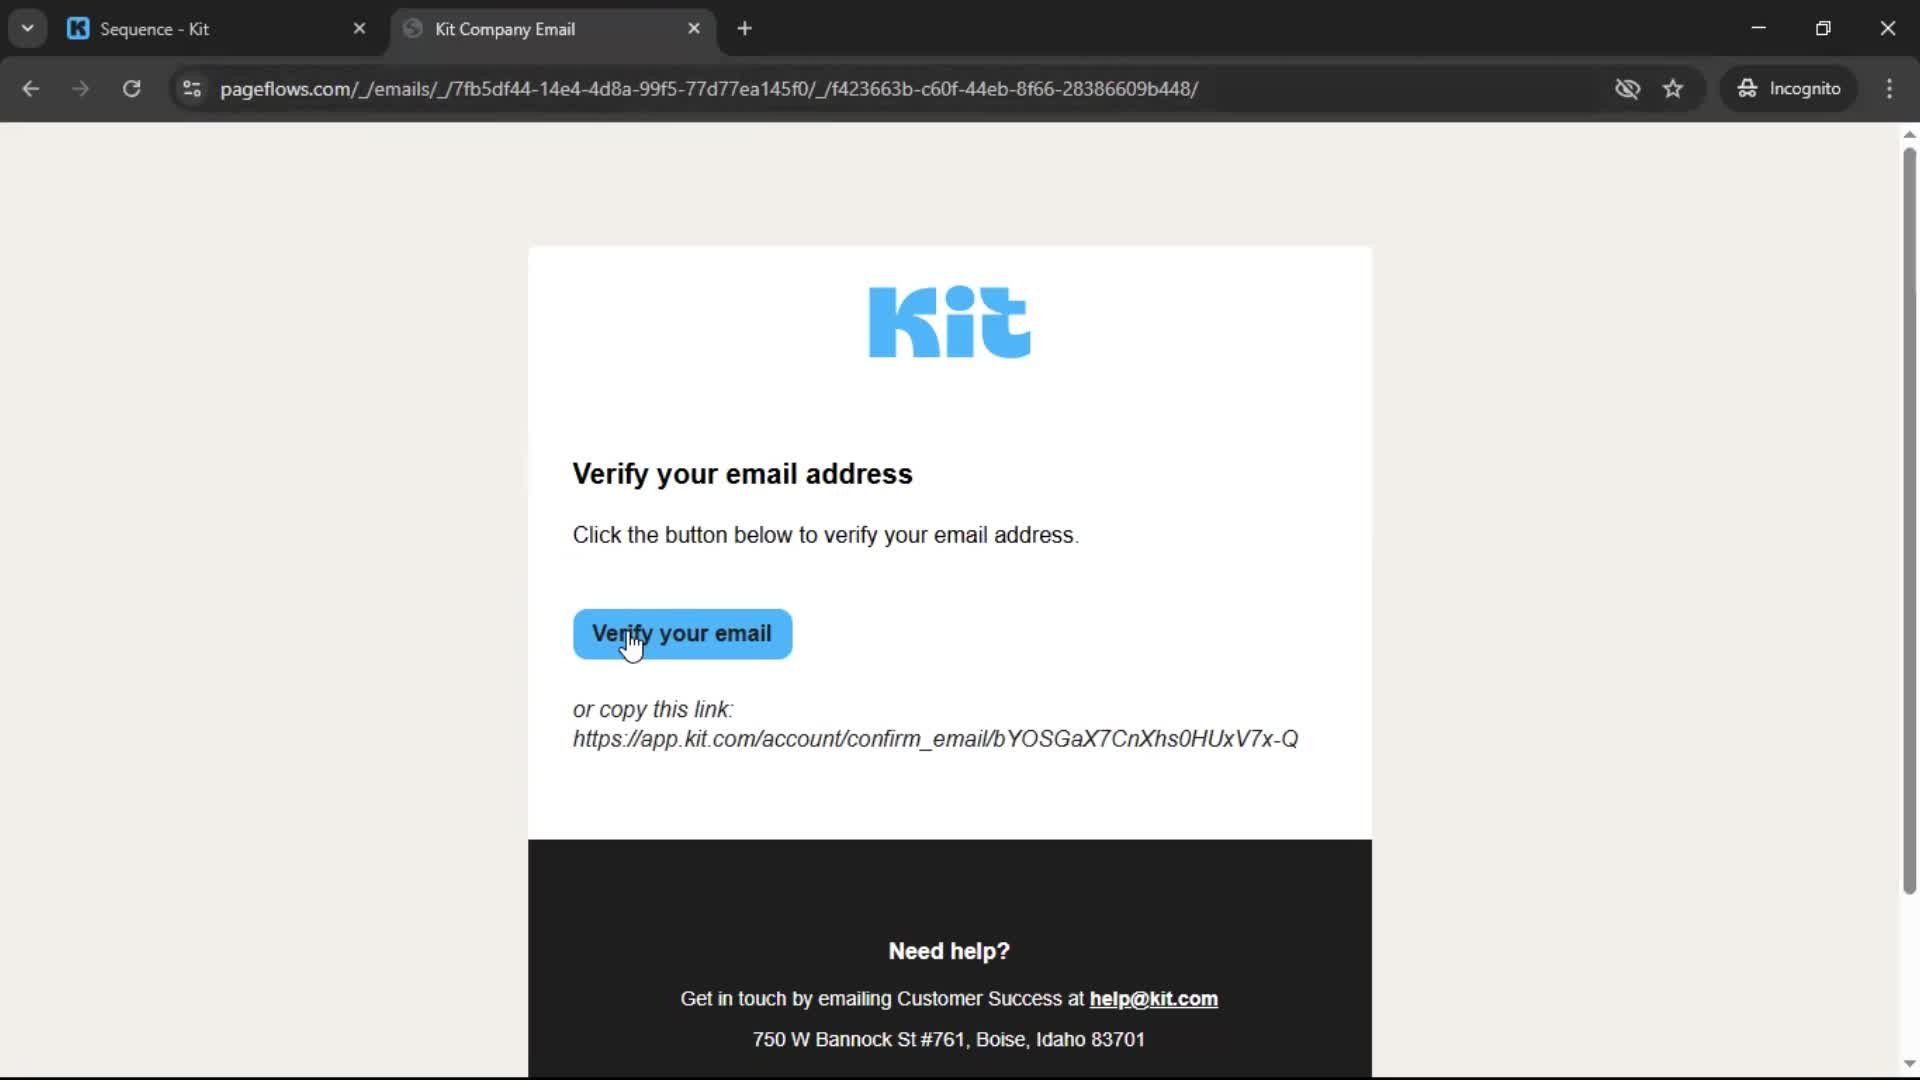Screen dimensions: 1920x1080
Task: Reload the current page
Action: click(x=131, y=89)
